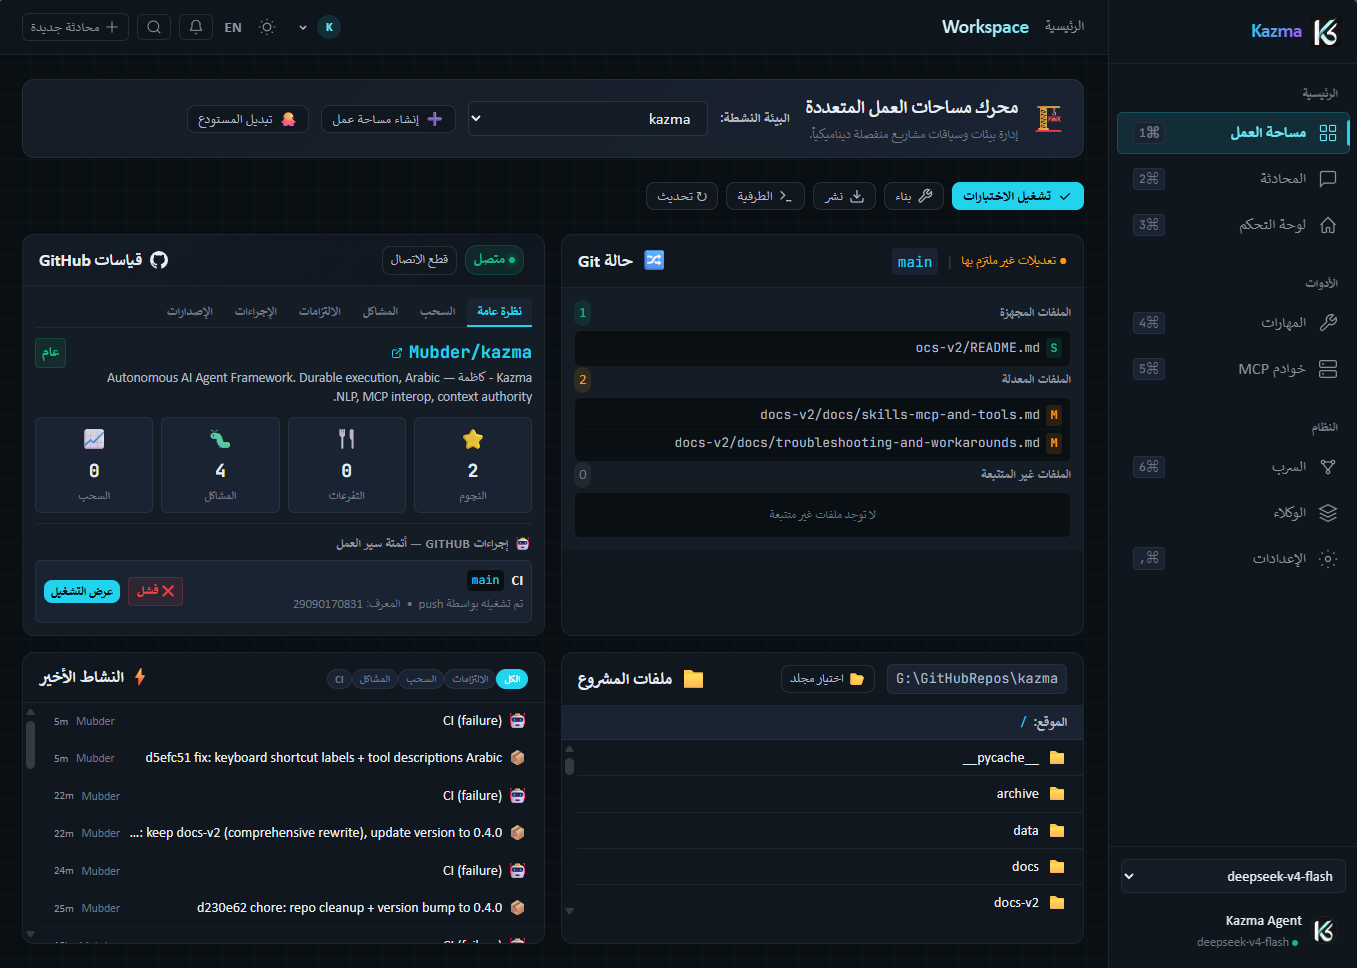The height and width of the screenshot is (968, 1357).
Task: Click إنشاء مساحة عمل create workspace button
Action: tap(388, 119)
